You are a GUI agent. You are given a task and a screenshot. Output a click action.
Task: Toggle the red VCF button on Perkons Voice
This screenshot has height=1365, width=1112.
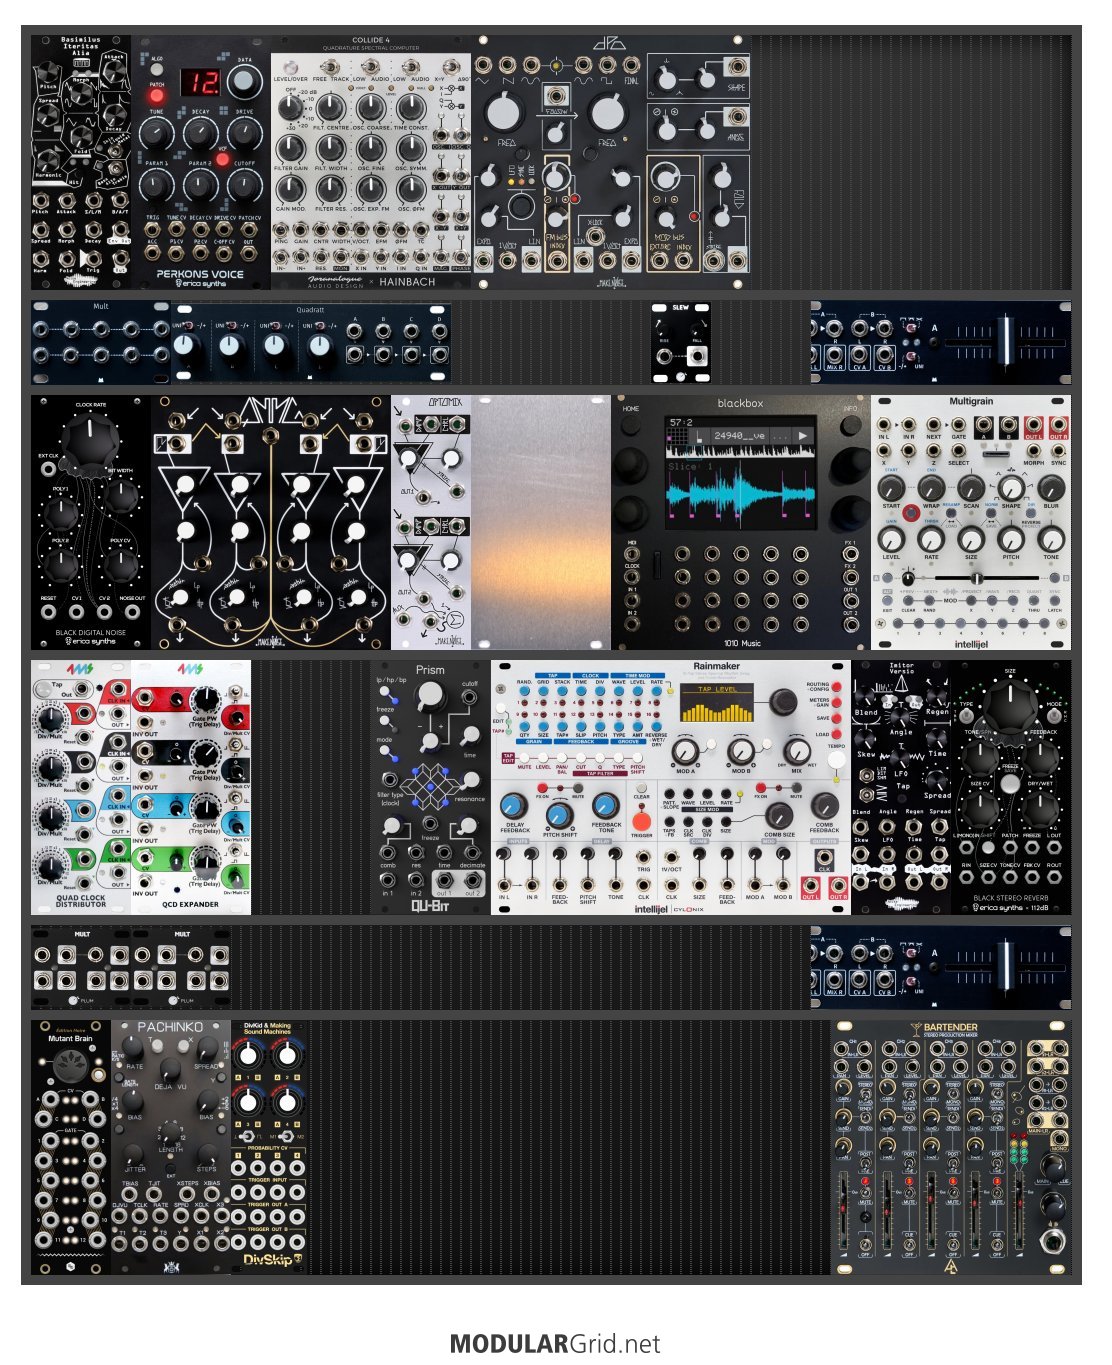coord(222,158)
